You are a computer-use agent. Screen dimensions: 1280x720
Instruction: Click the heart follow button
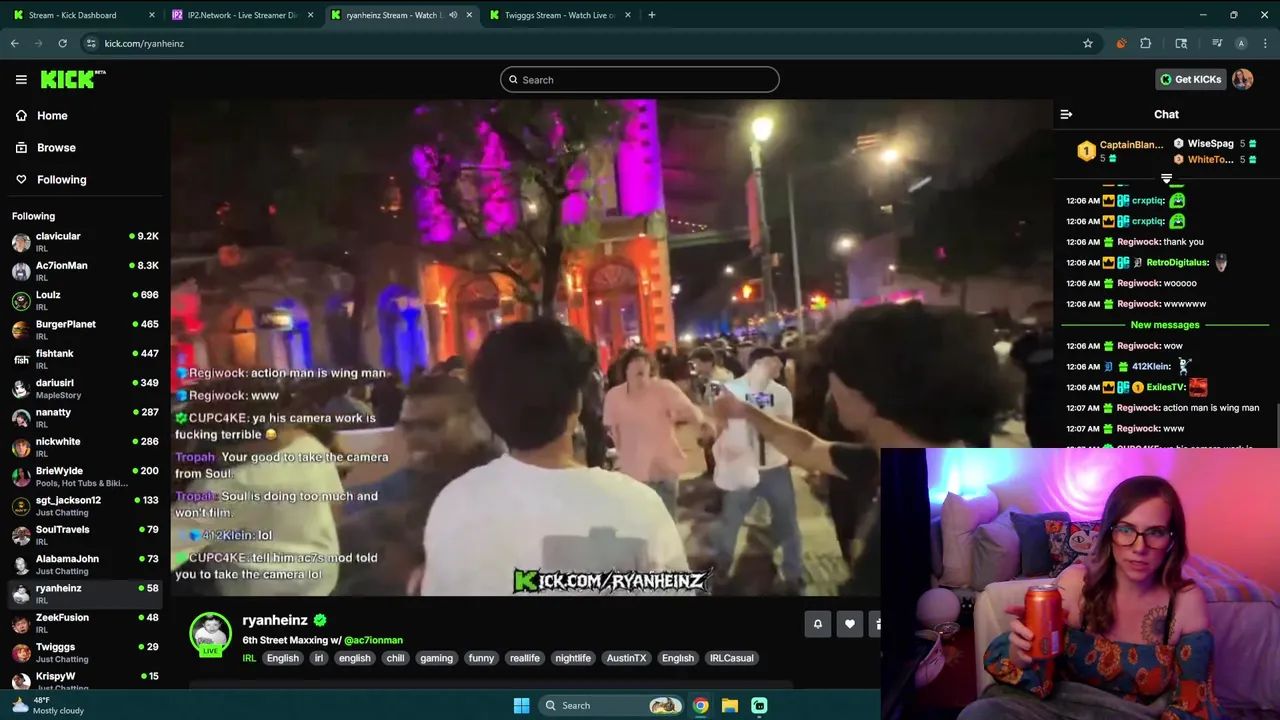click(x=849, y=624)
